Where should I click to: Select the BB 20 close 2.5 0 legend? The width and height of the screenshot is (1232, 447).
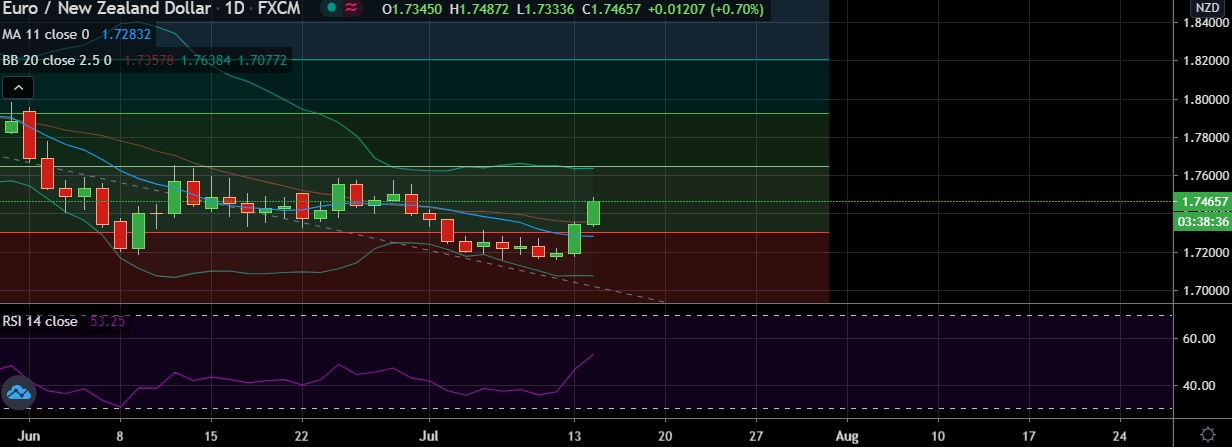58,60
